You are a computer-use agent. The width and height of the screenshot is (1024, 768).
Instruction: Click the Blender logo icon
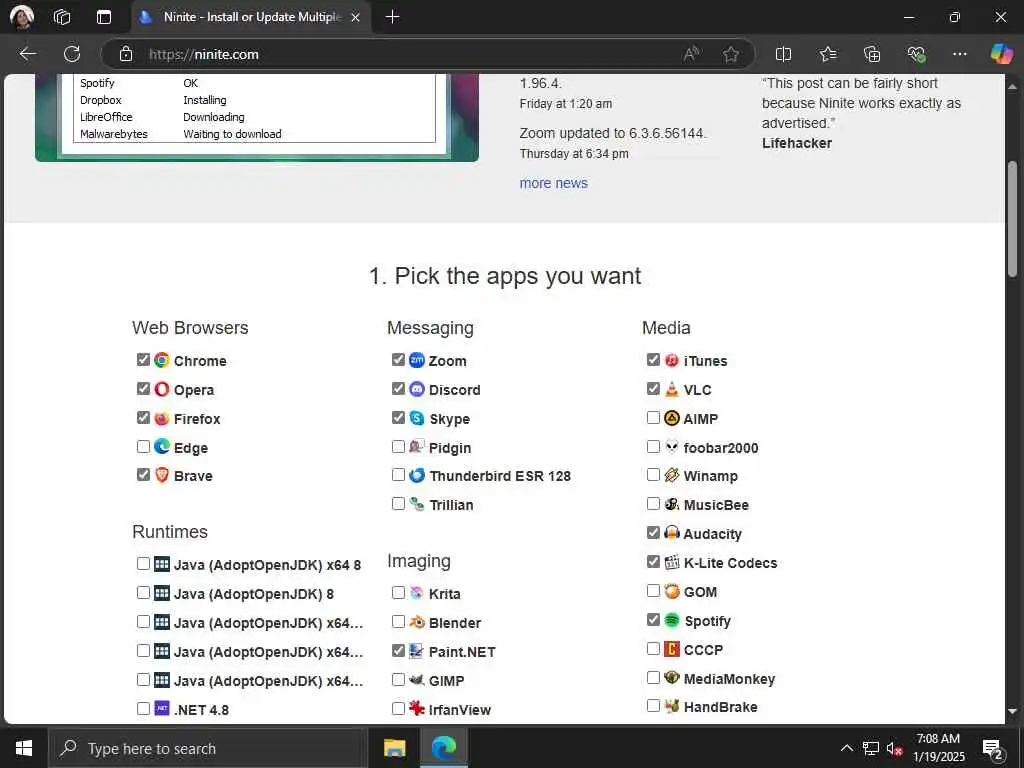417,622
